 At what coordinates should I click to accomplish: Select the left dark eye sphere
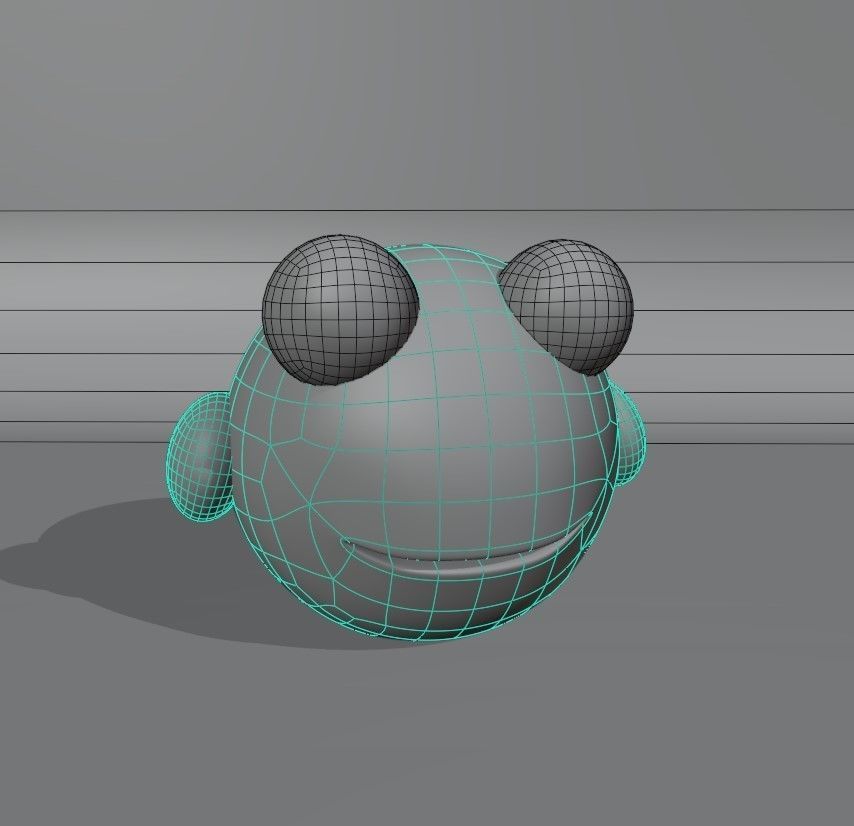pos(340,310)
